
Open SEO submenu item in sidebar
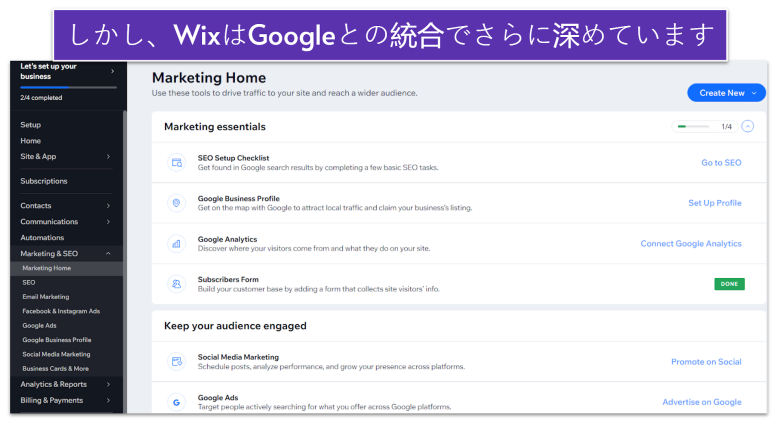click(29, 283)
